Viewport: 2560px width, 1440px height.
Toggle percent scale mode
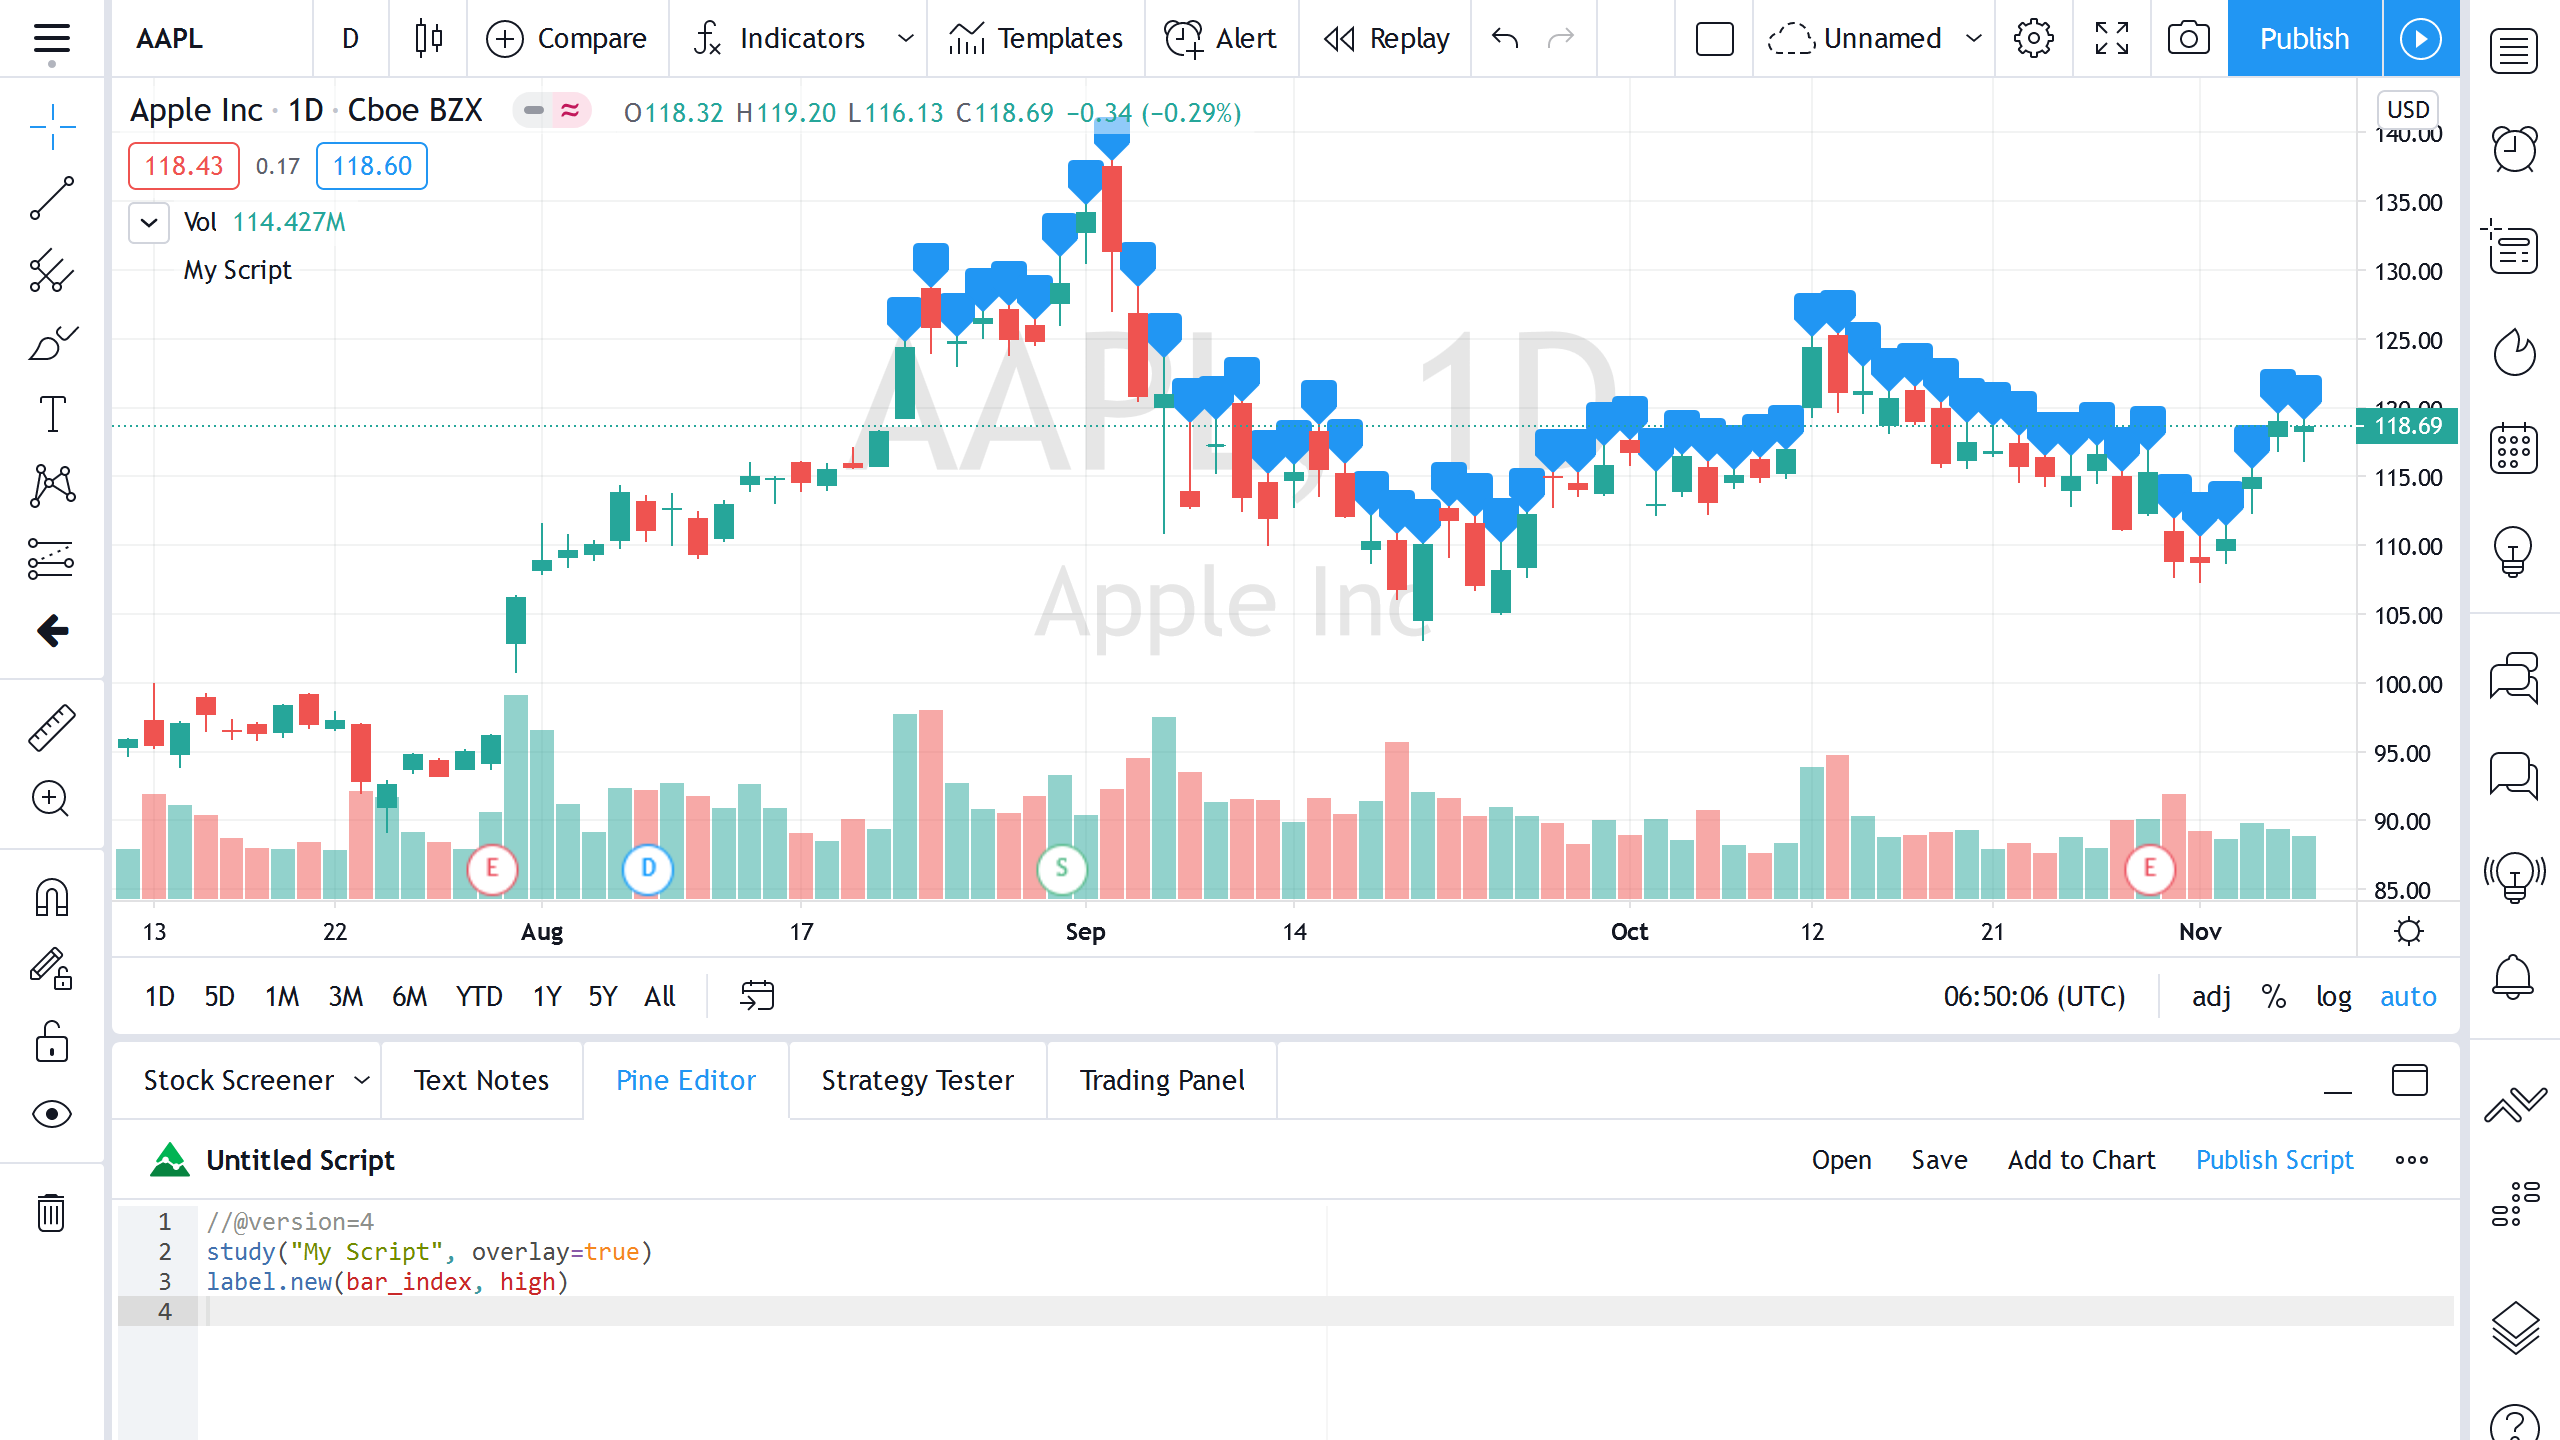pyautogui.click(x=2274, y=997)
